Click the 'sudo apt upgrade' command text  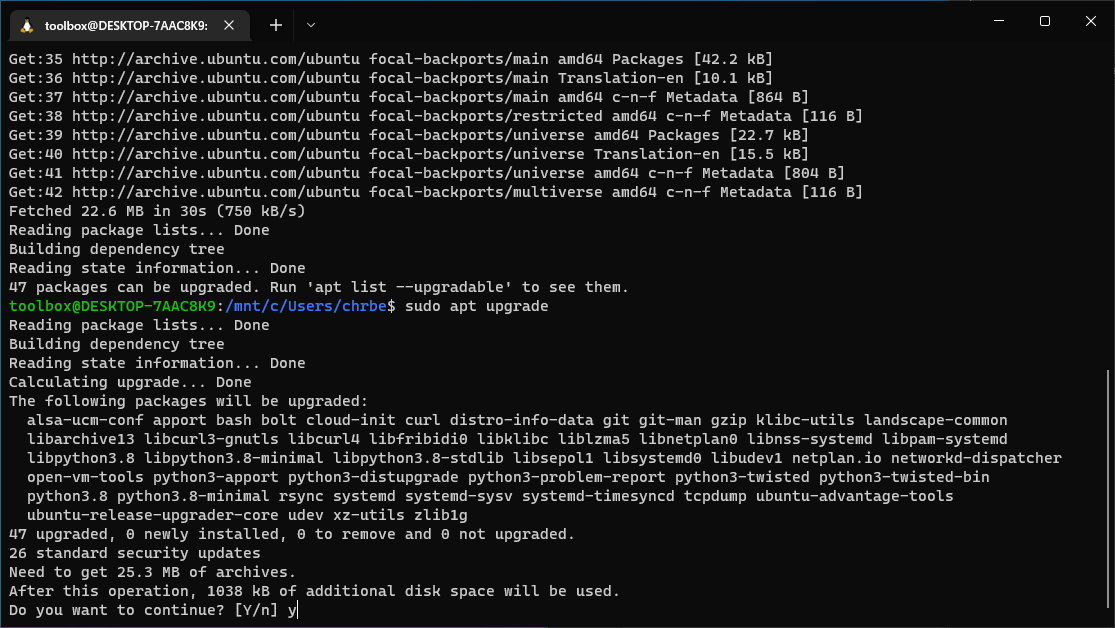pos(476,307)
